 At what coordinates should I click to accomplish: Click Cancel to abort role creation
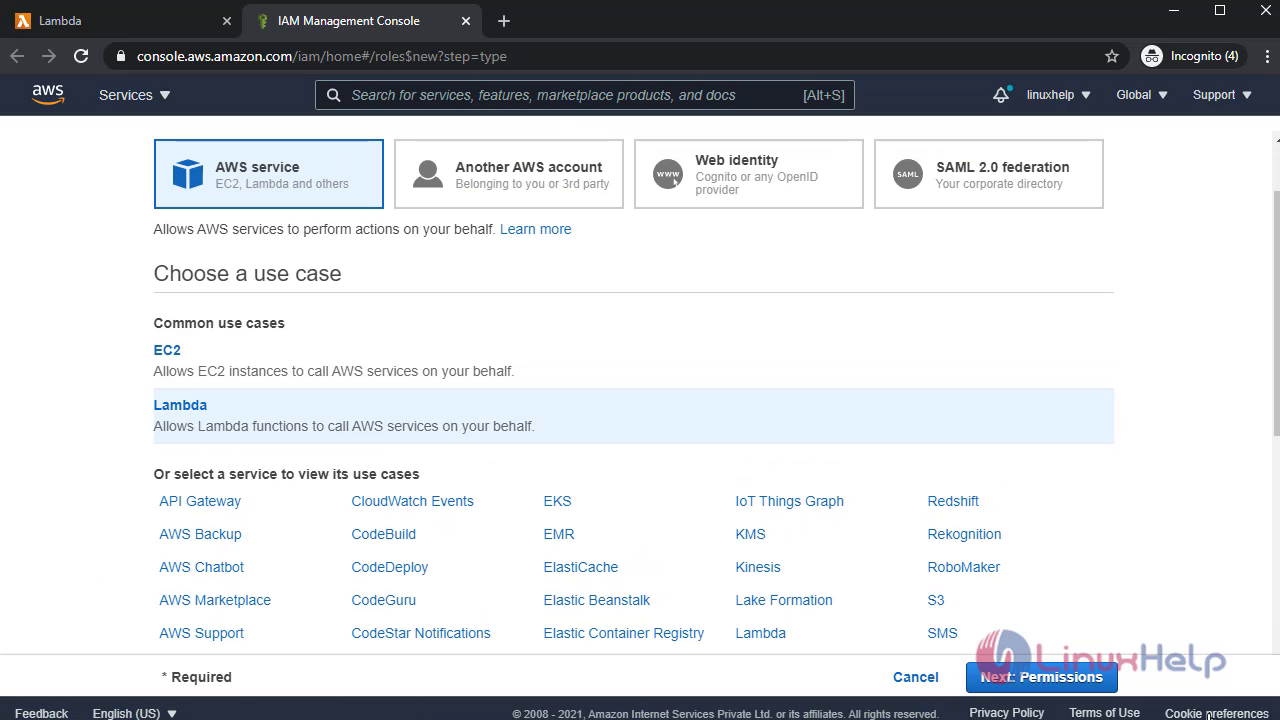916,677
